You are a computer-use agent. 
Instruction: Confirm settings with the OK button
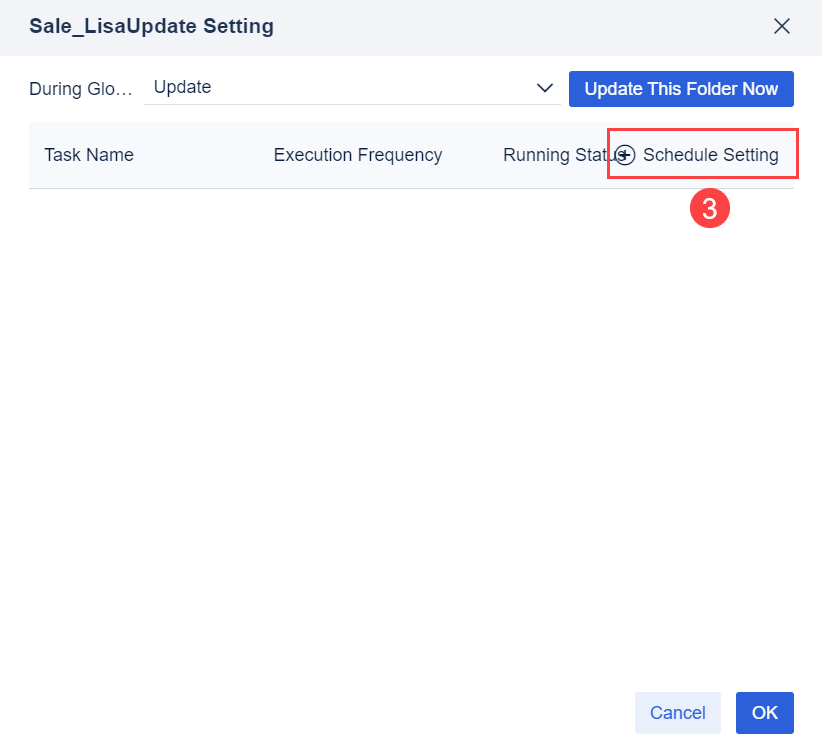click(x=765, y=713)
